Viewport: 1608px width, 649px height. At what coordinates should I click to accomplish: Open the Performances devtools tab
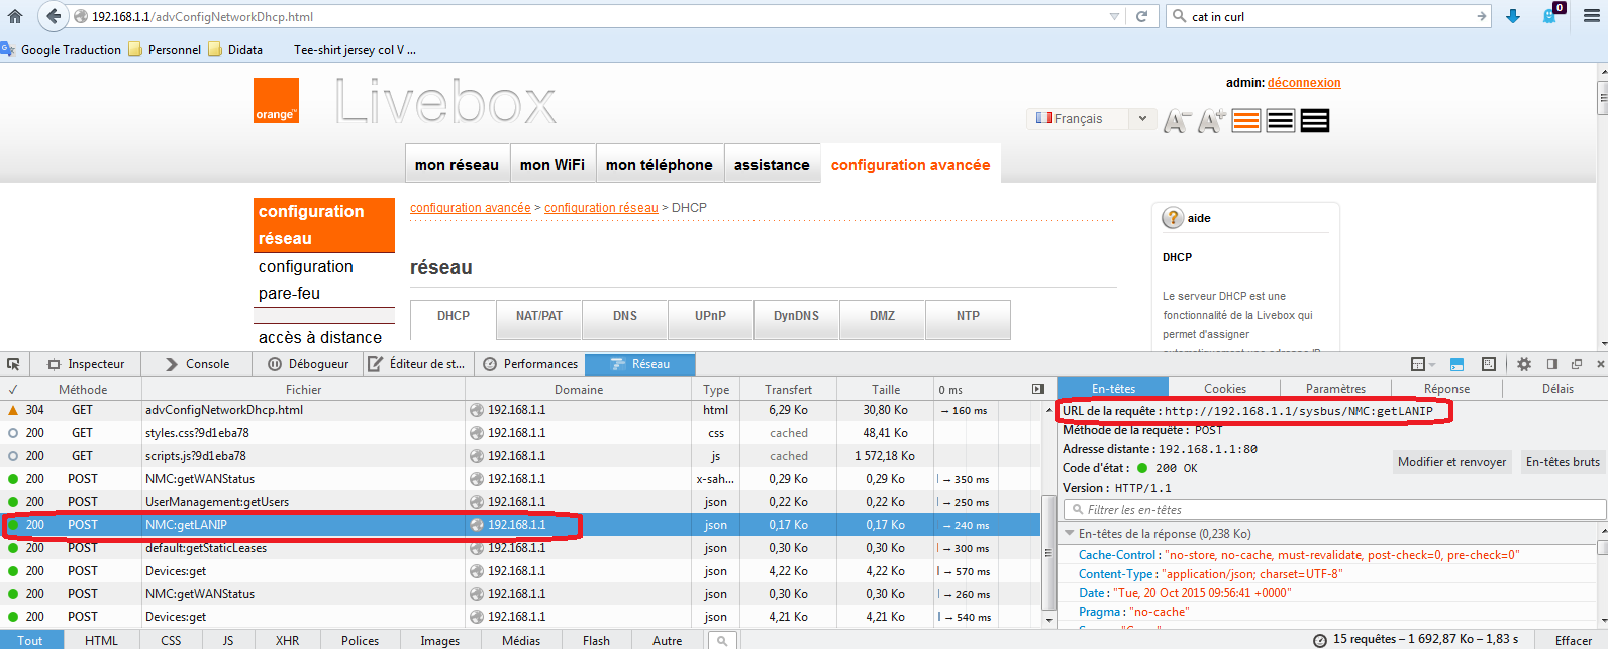point(530,364)
